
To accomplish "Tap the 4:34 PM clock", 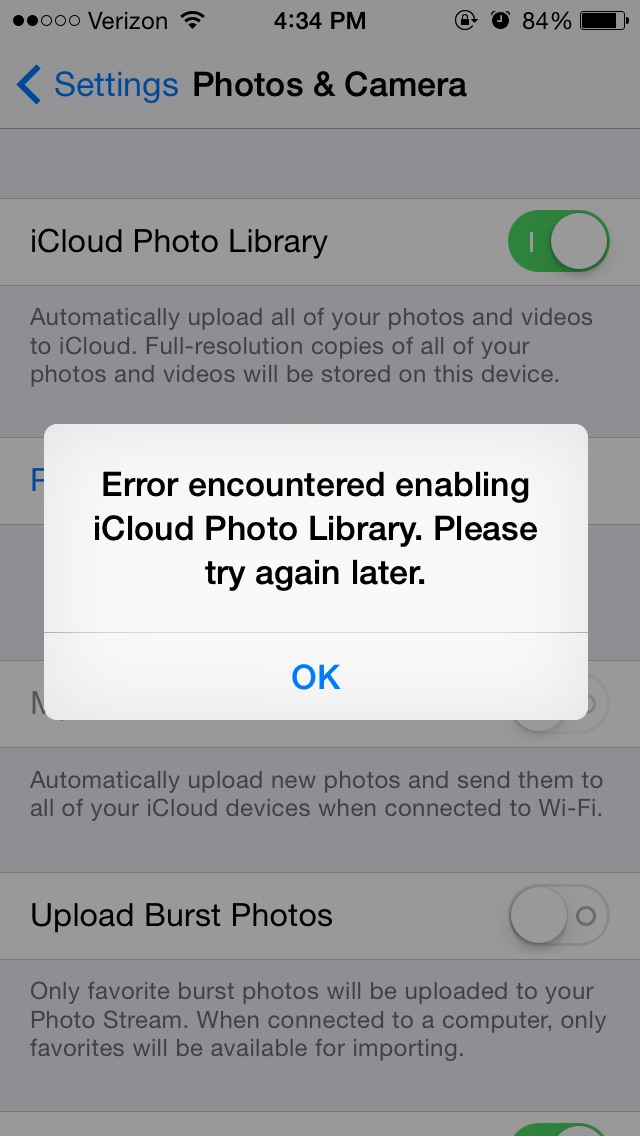I will point(320,20).
